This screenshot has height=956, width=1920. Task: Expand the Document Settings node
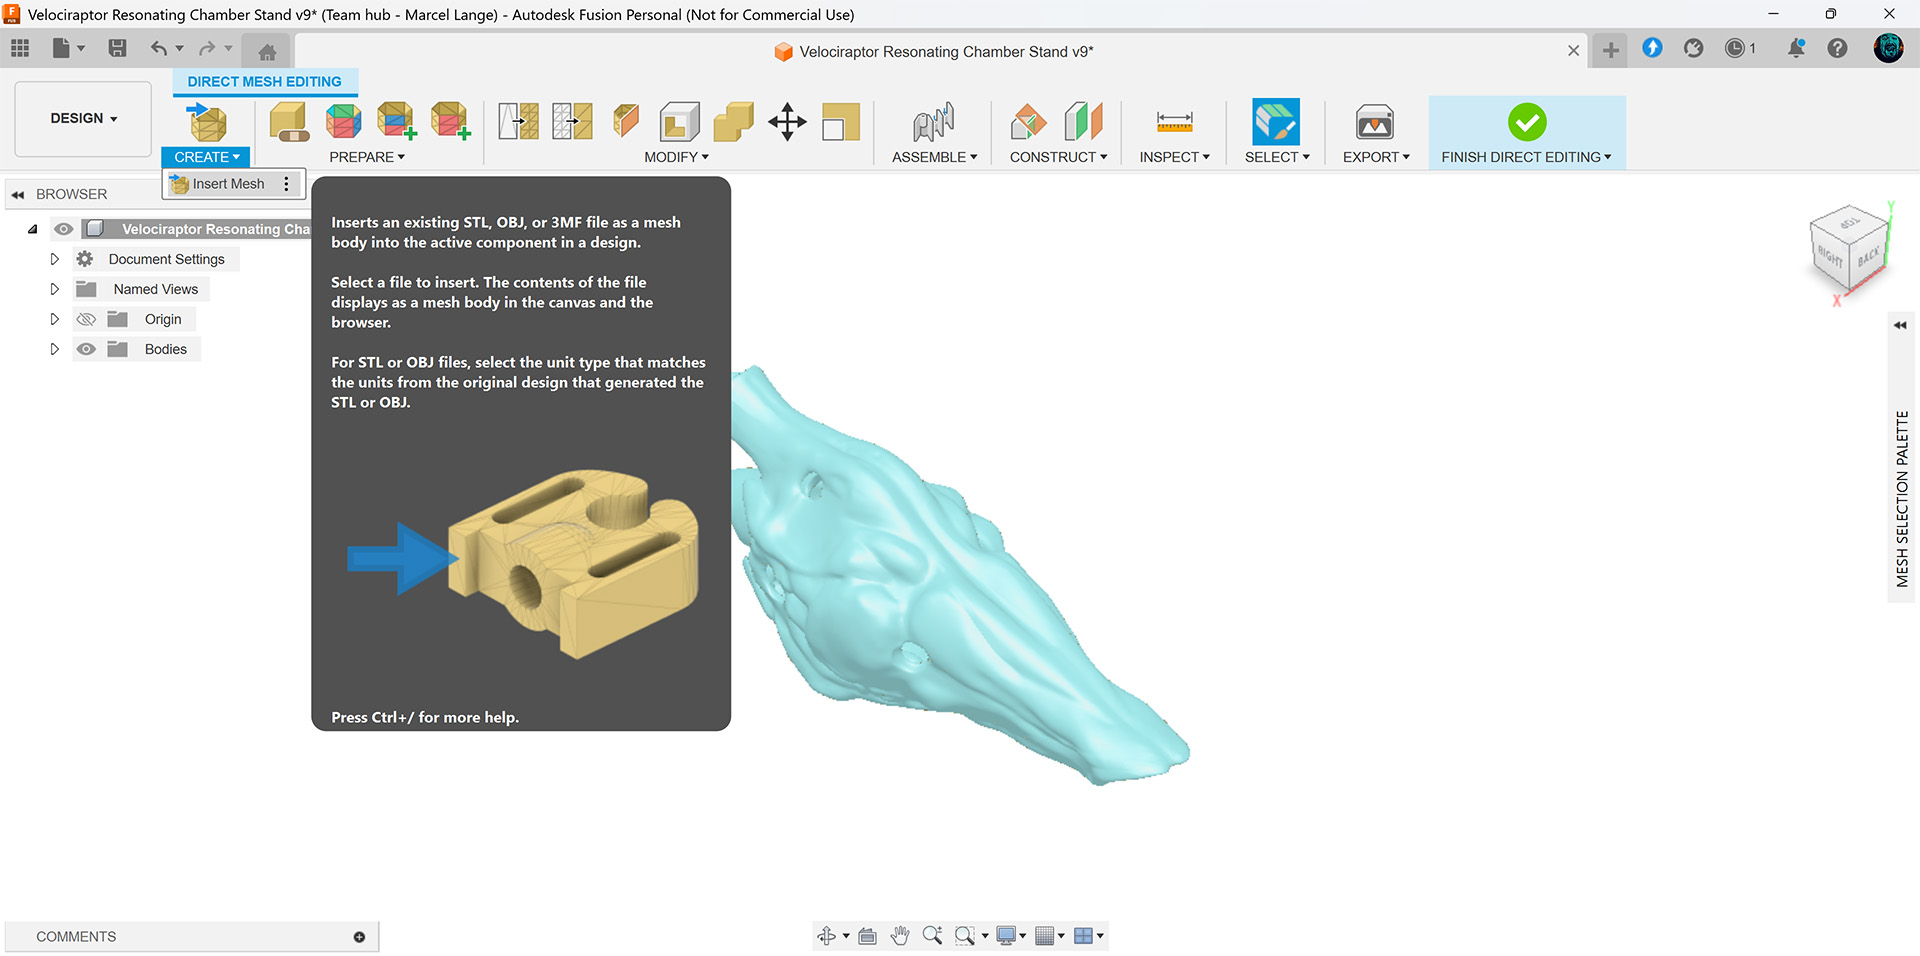(x=55, y=259)
